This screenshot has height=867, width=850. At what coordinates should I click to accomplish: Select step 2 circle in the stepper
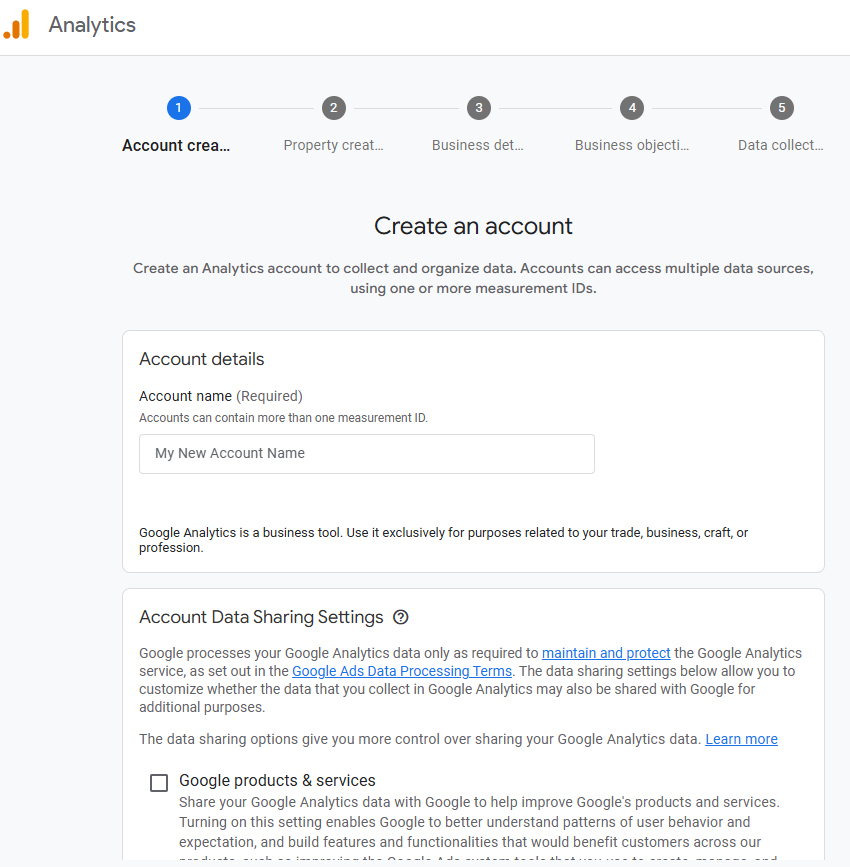click(x=333, y=108)
